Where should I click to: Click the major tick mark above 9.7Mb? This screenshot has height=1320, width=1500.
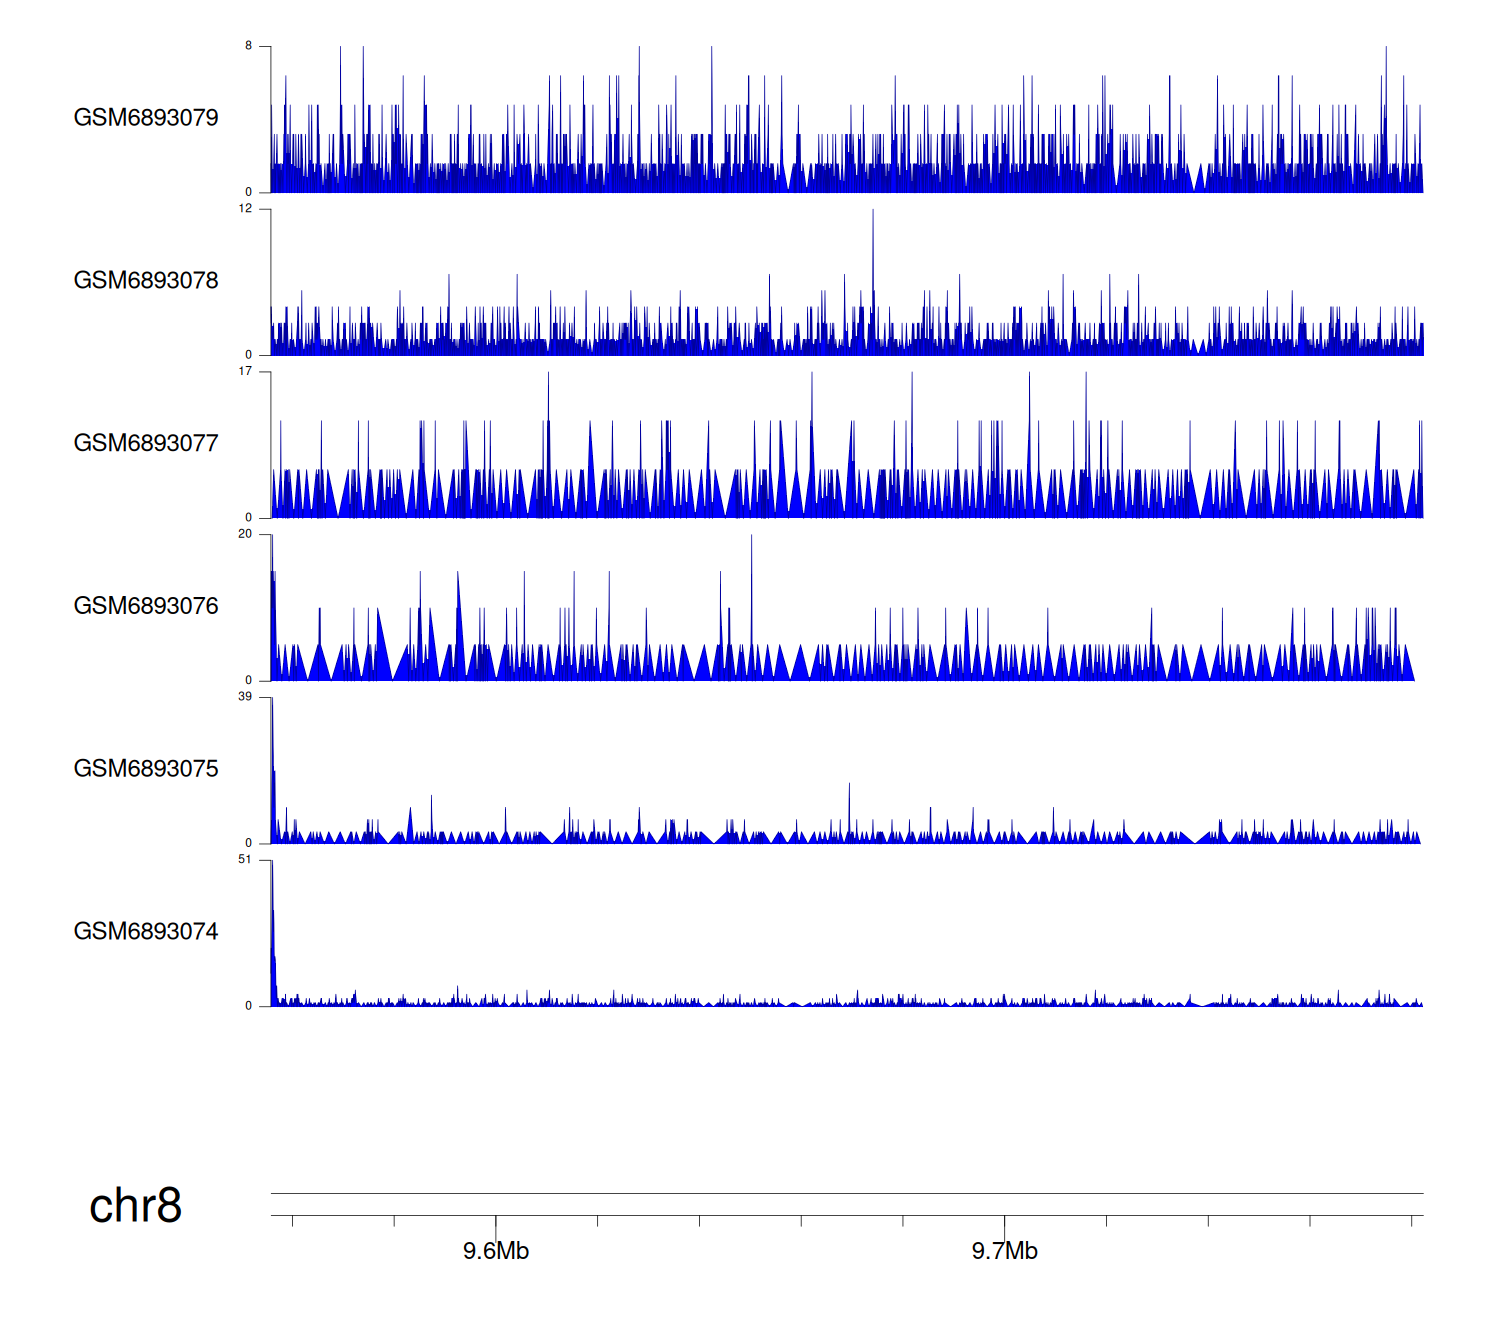[1004, 1226]
